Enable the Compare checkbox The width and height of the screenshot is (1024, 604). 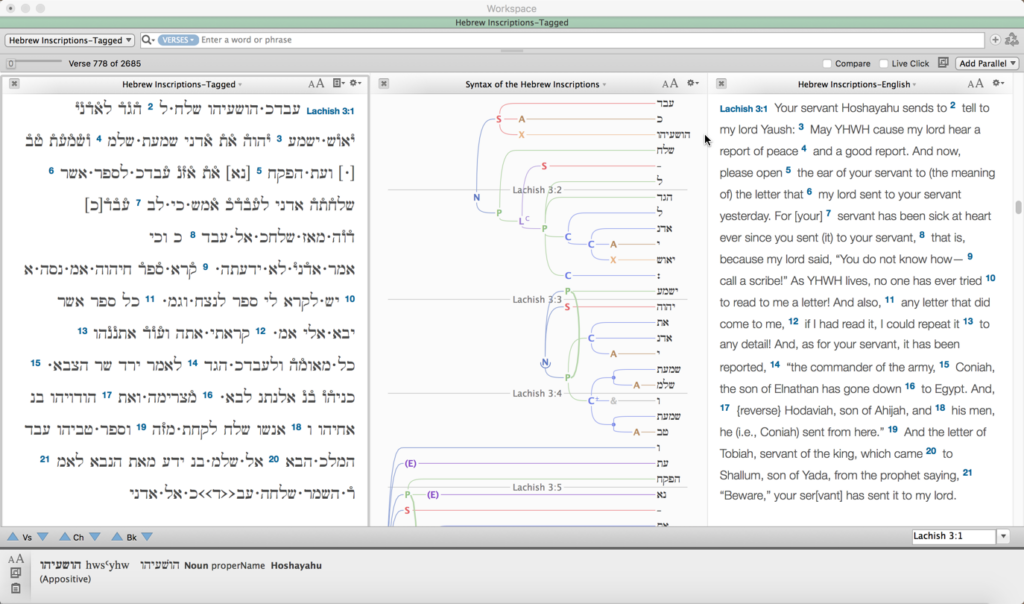click(829, 62)
